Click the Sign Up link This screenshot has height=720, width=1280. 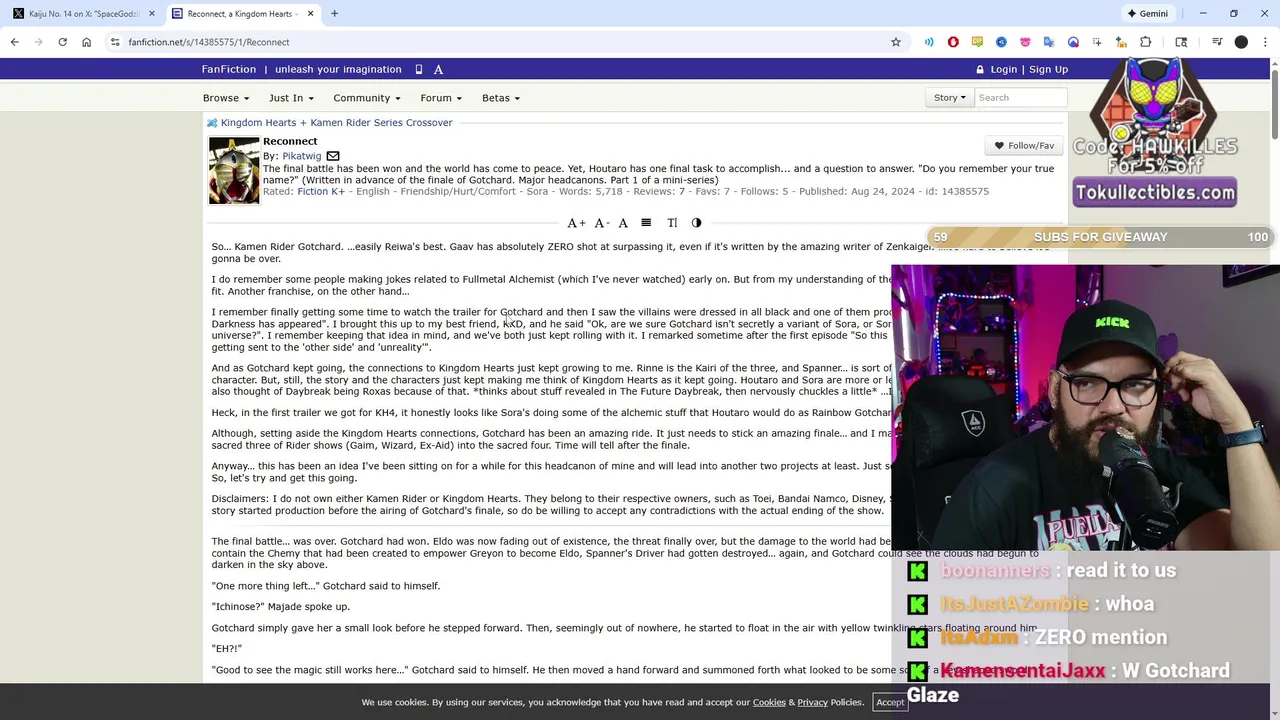click(1048, 69)
